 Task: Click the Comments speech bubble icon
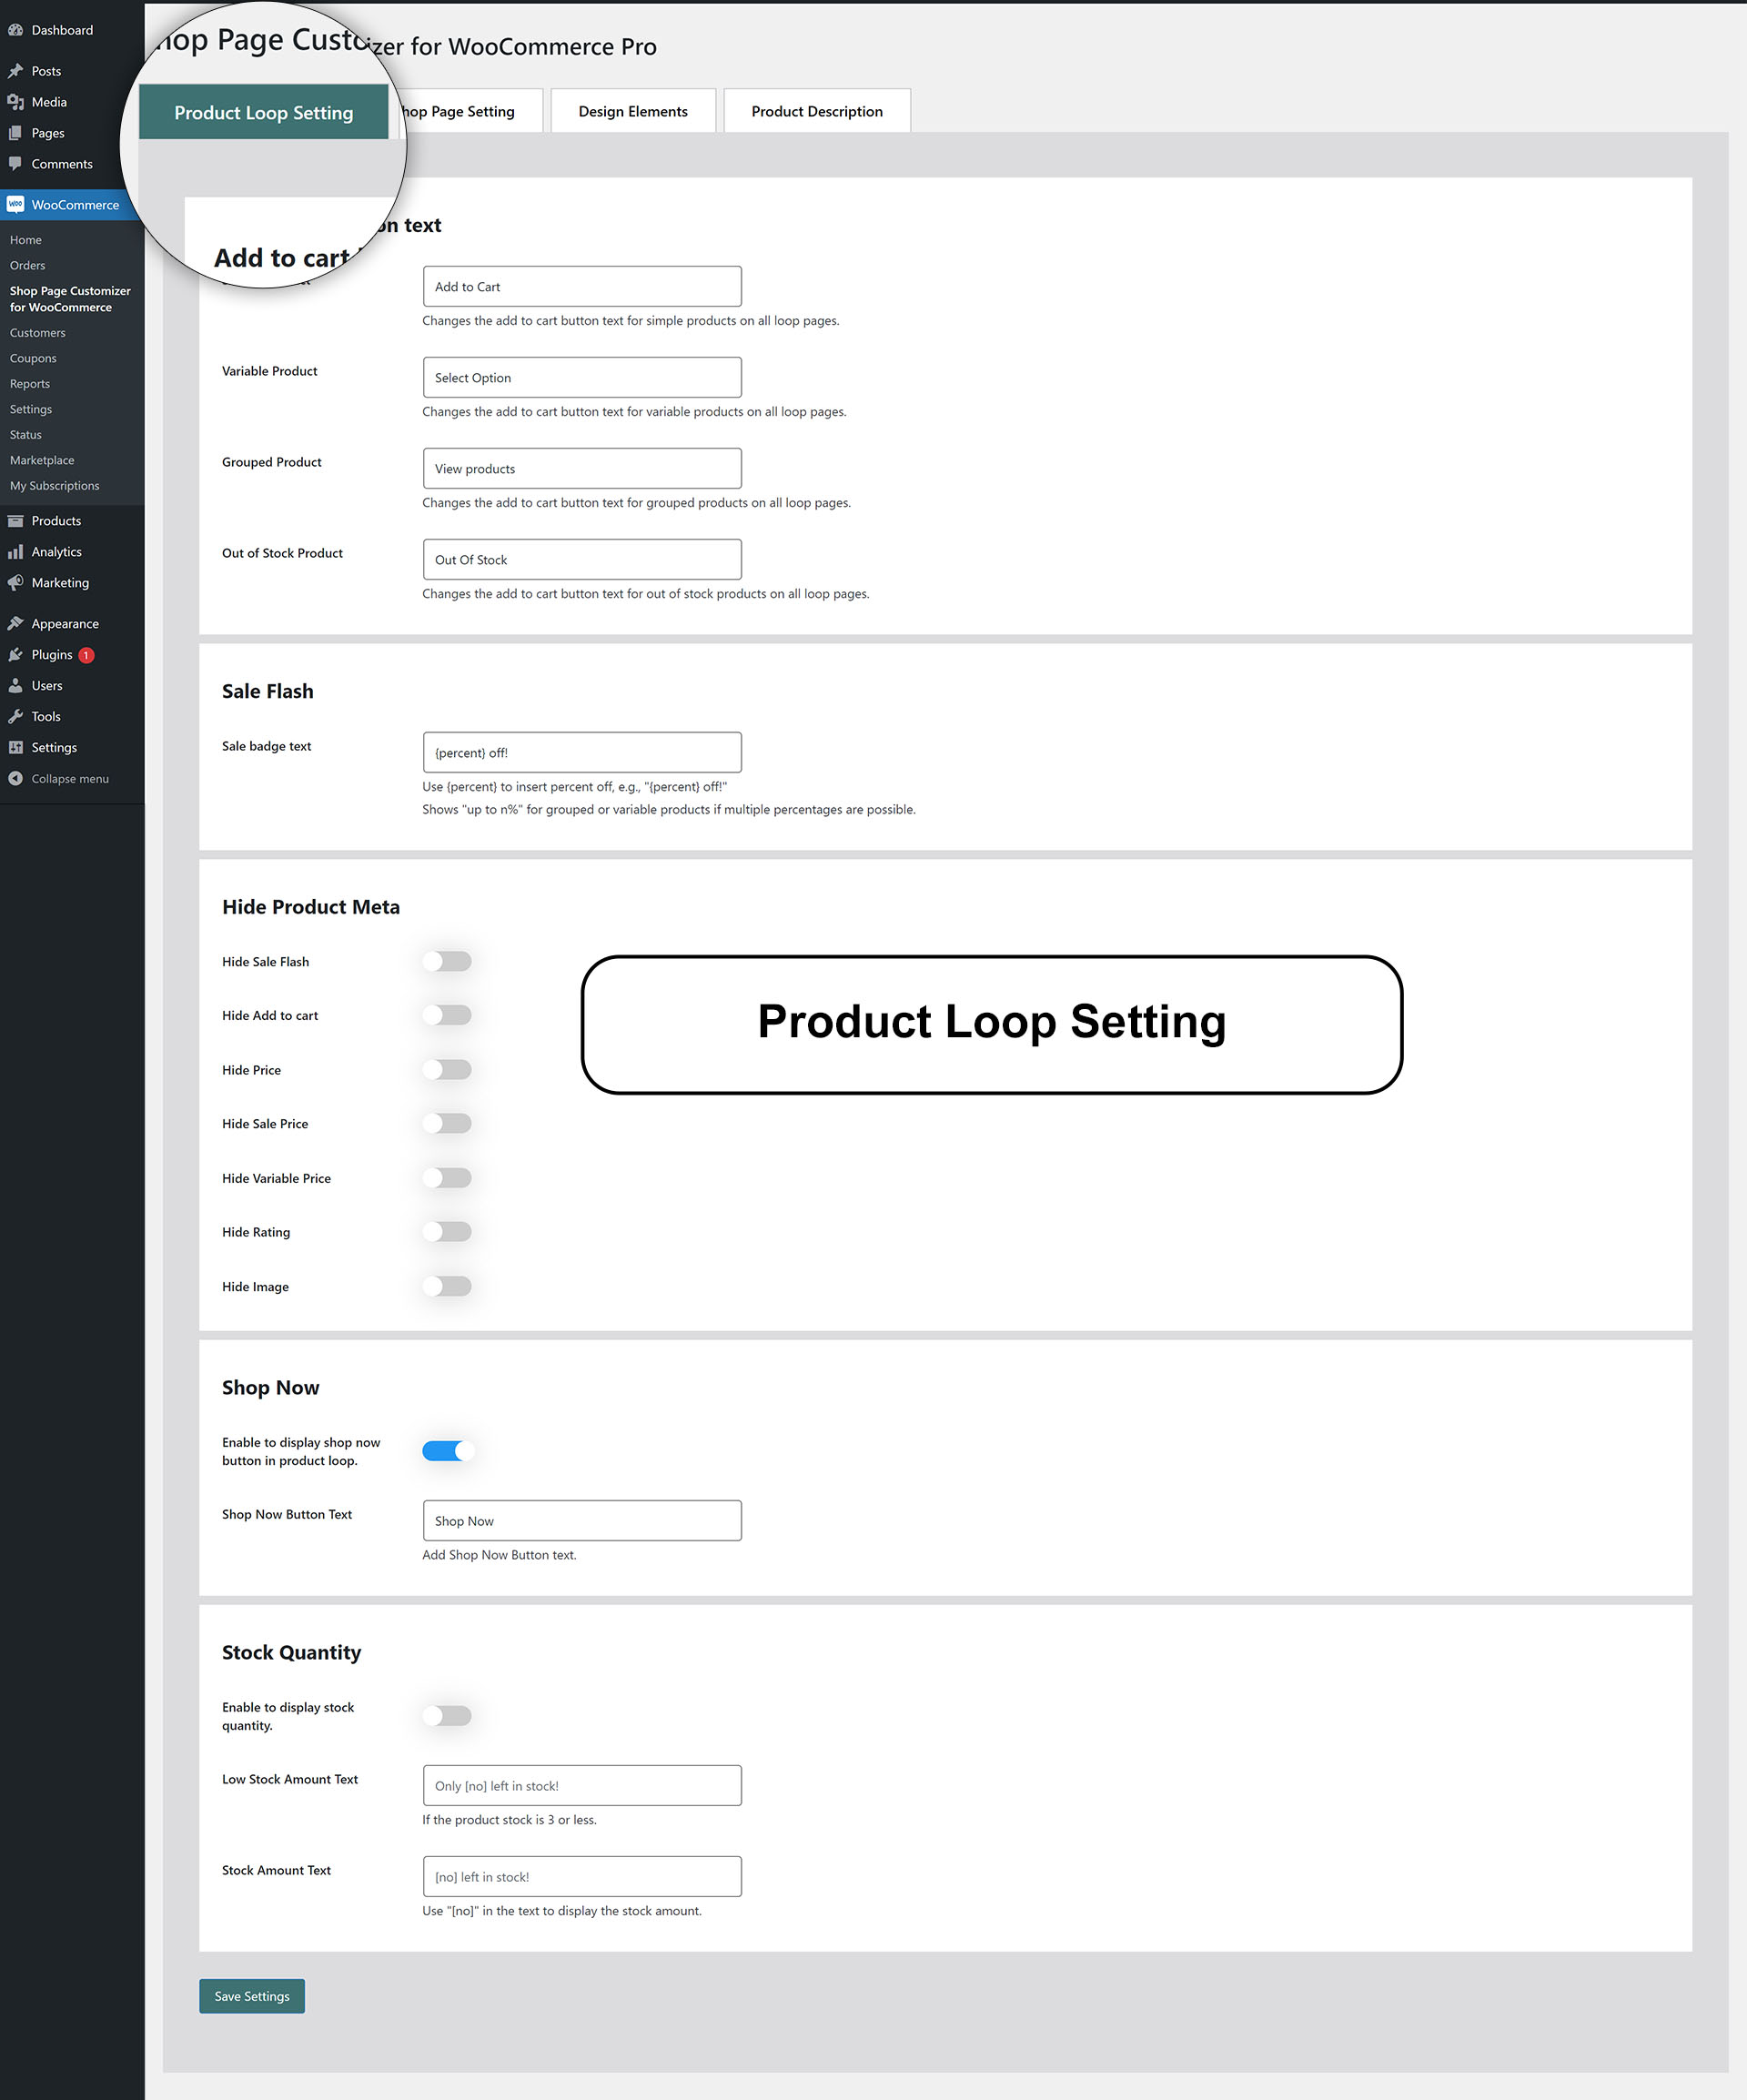point(16,164)
